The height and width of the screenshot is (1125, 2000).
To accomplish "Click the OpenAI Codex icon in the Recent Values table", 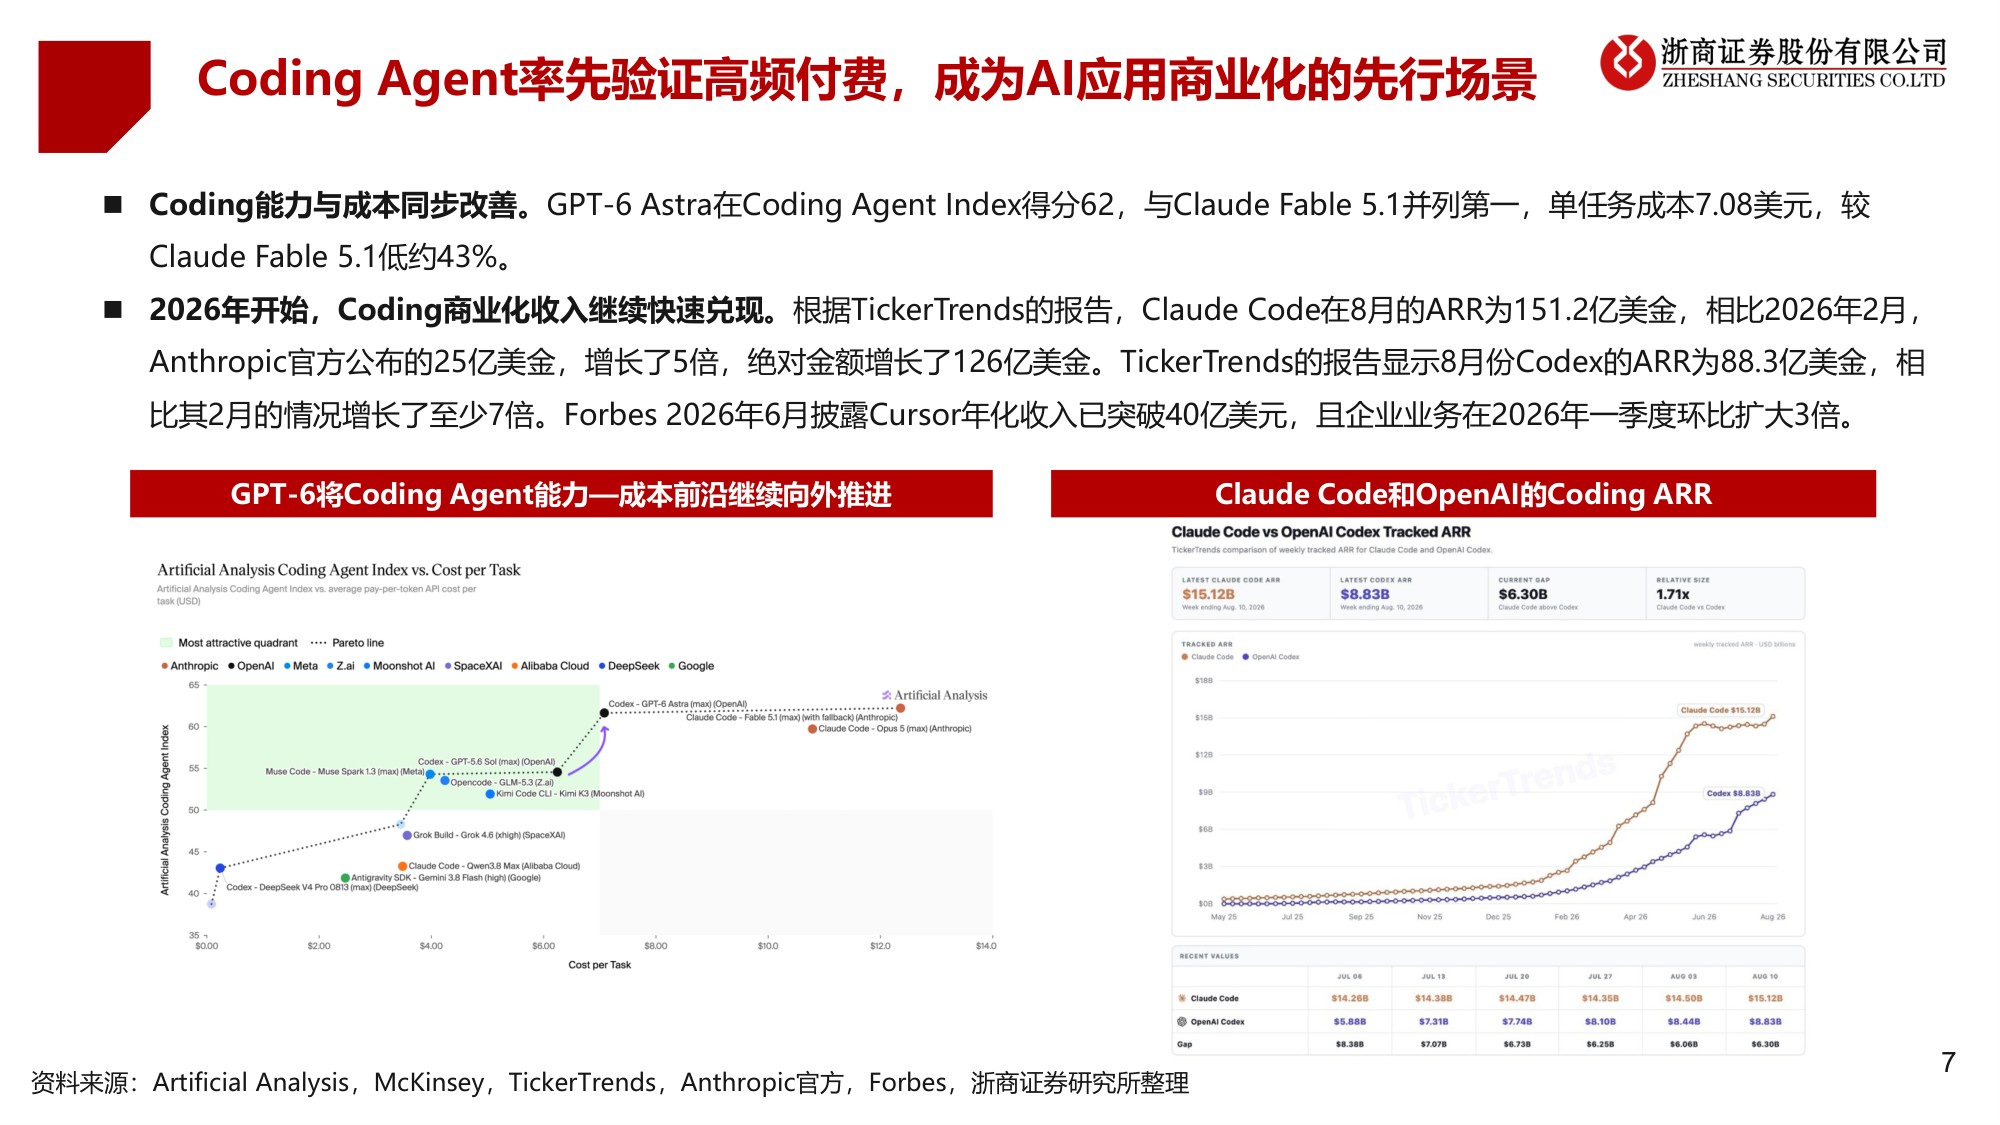I will [1182, 1021].
